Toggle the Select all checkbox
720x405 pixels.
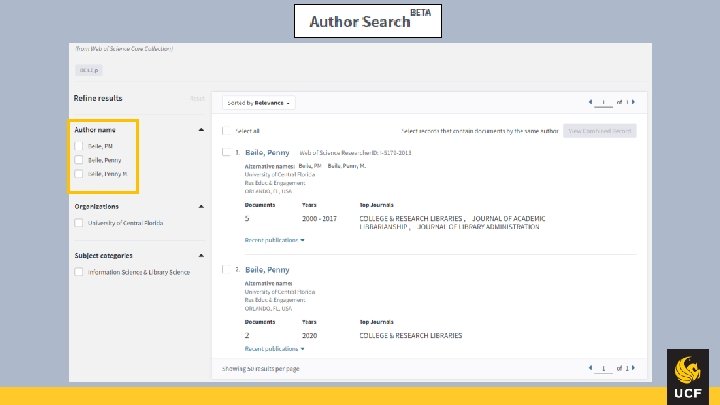pyautogui.click(x=226, y=131)
